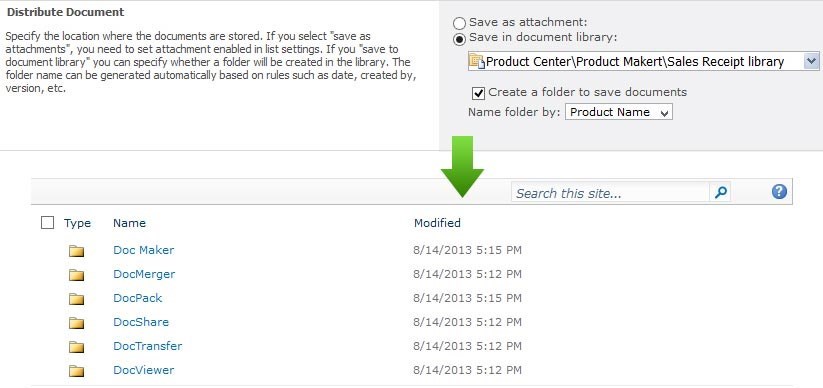Tick the select-all checkbox in the list header
The height and width of the screenshot is (388, 823).
point(47,223)
